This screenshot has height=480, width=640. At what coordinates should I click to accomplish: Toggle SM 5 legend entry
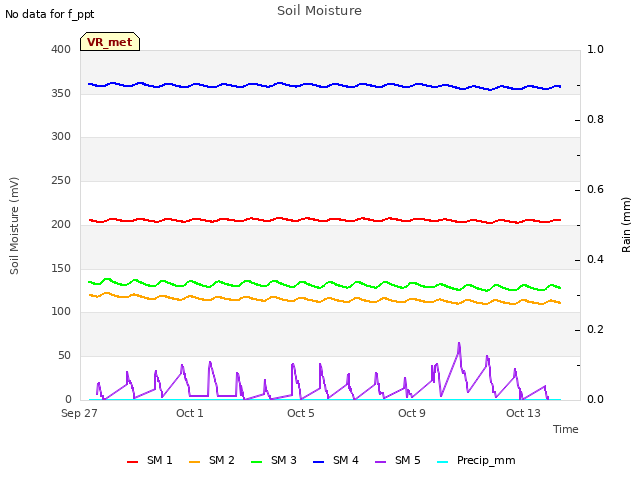398,460
